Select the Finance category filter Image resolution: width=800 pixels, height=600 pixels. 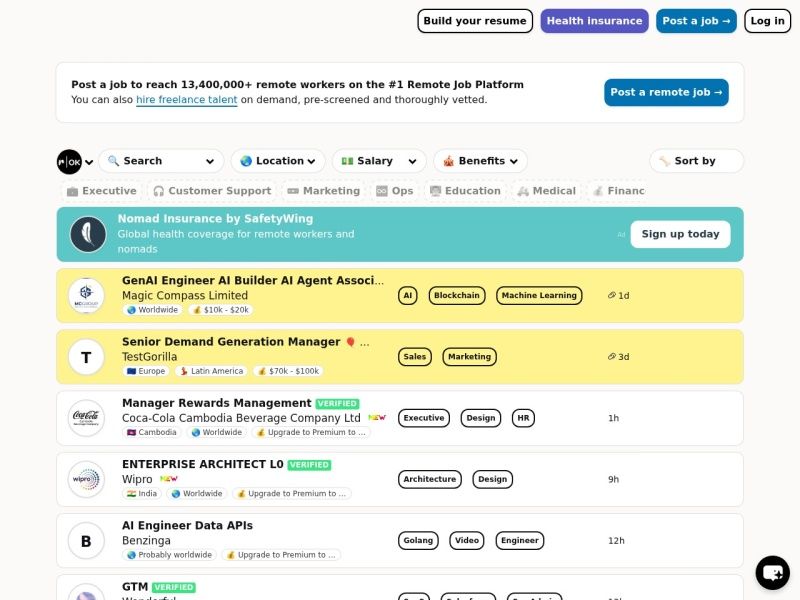tap(617, 191)
